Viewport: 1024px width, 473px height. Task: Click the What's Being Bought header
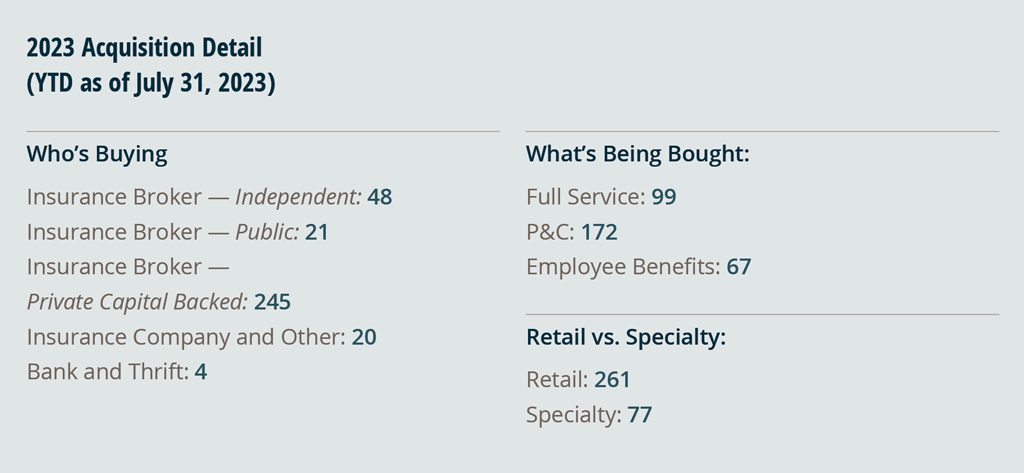(x=638, y=154)
